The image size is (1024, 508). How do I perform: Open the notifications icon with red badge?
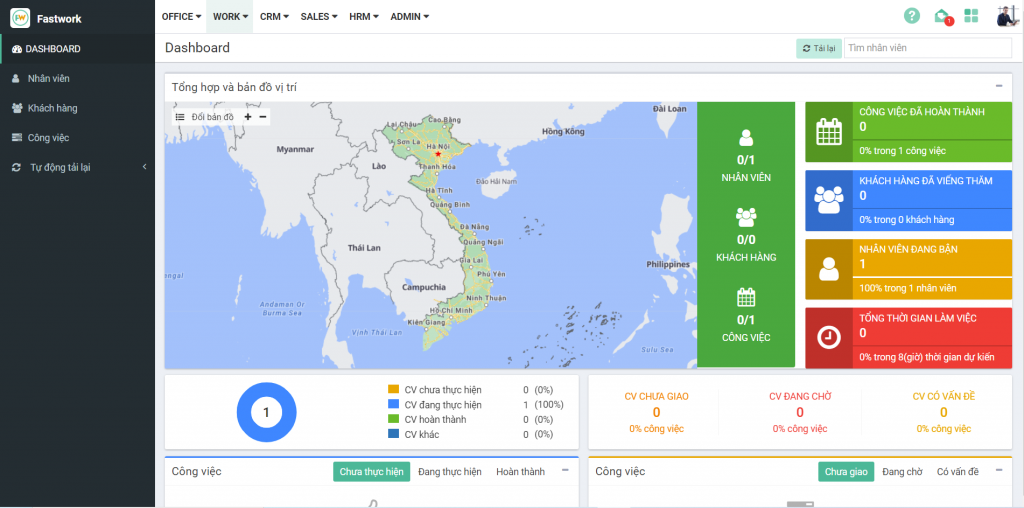942,16
